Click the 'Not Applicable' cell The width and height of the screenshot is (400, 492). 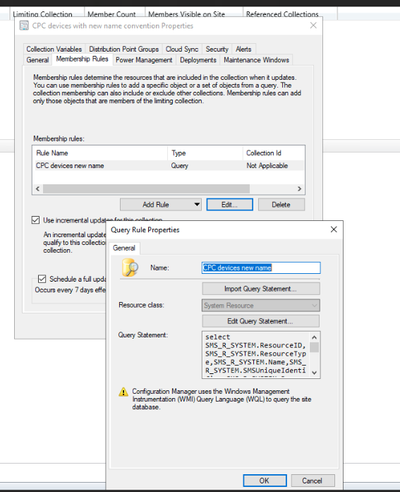click(267, 166)
